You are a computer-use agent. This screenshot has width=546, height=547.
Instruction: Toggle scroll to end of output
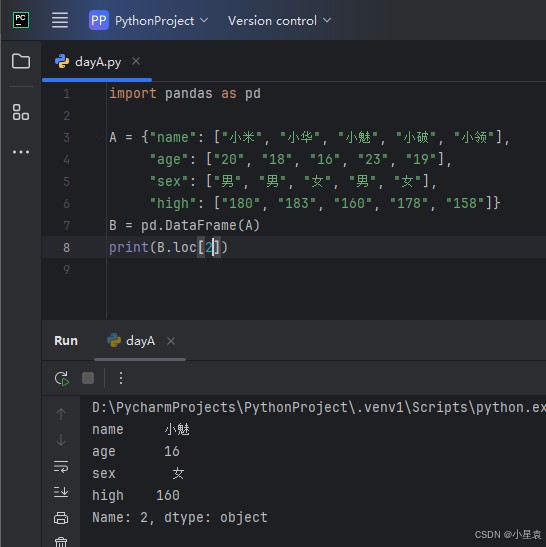click(61, 492)
